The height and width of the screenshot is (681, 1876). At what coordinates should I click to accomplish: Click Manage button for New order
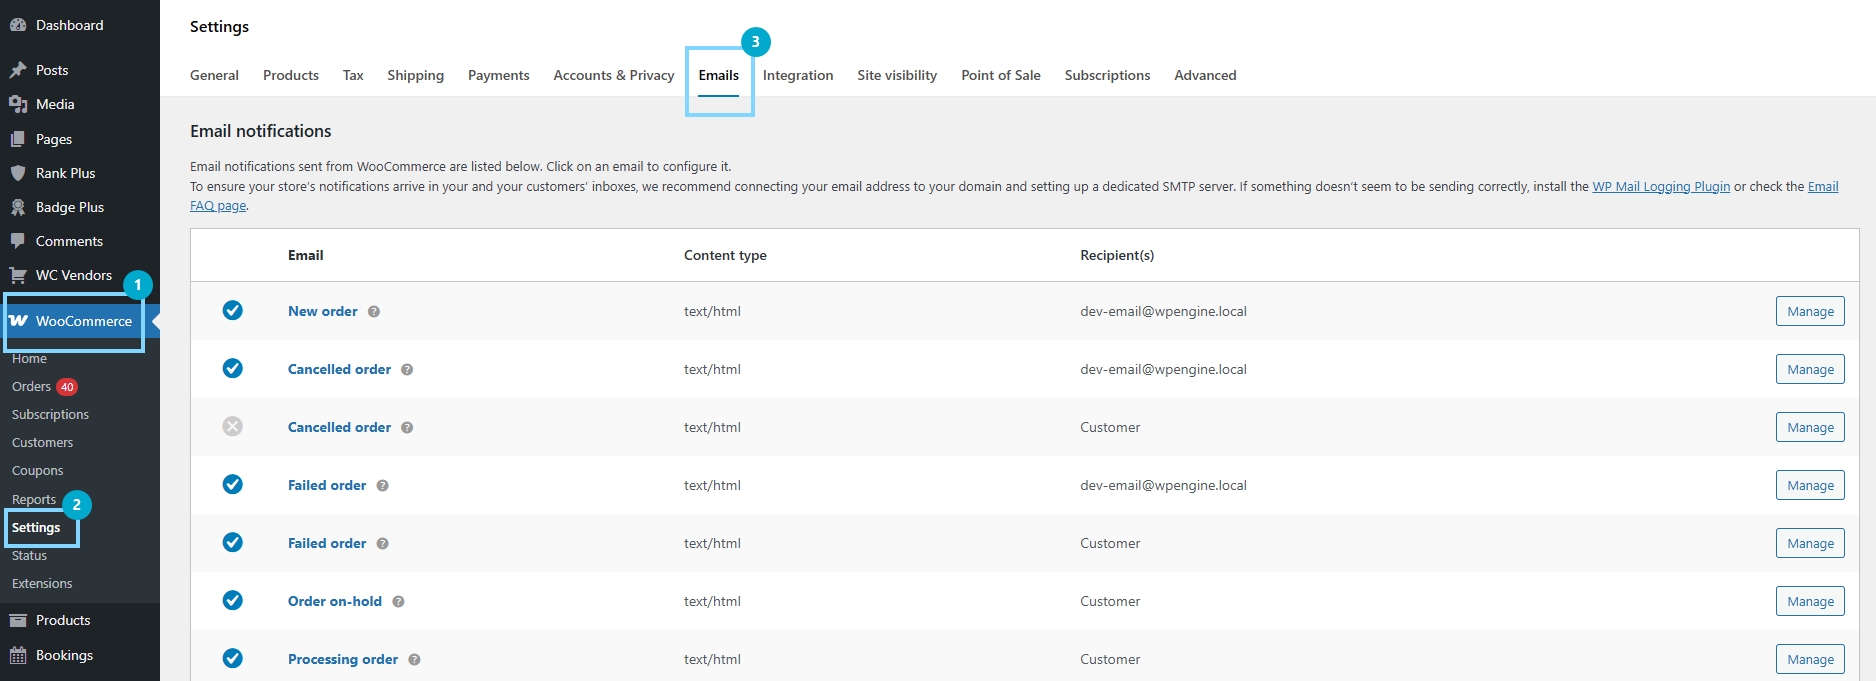1809,312
